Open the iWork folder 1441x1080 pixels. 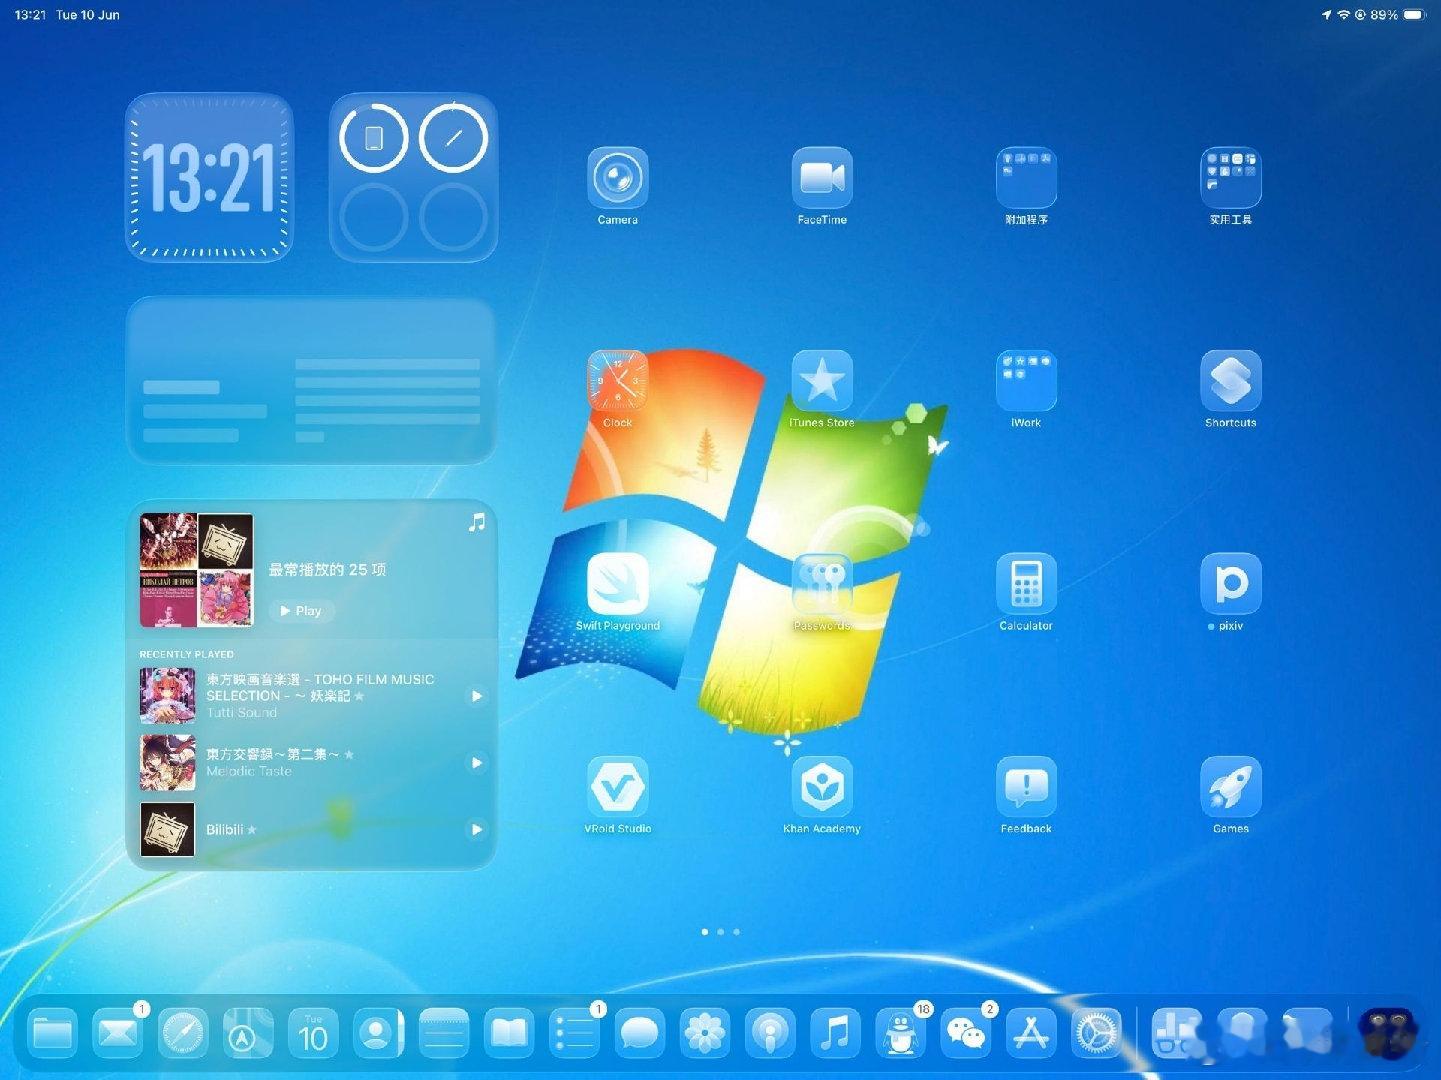(1026, 380)
